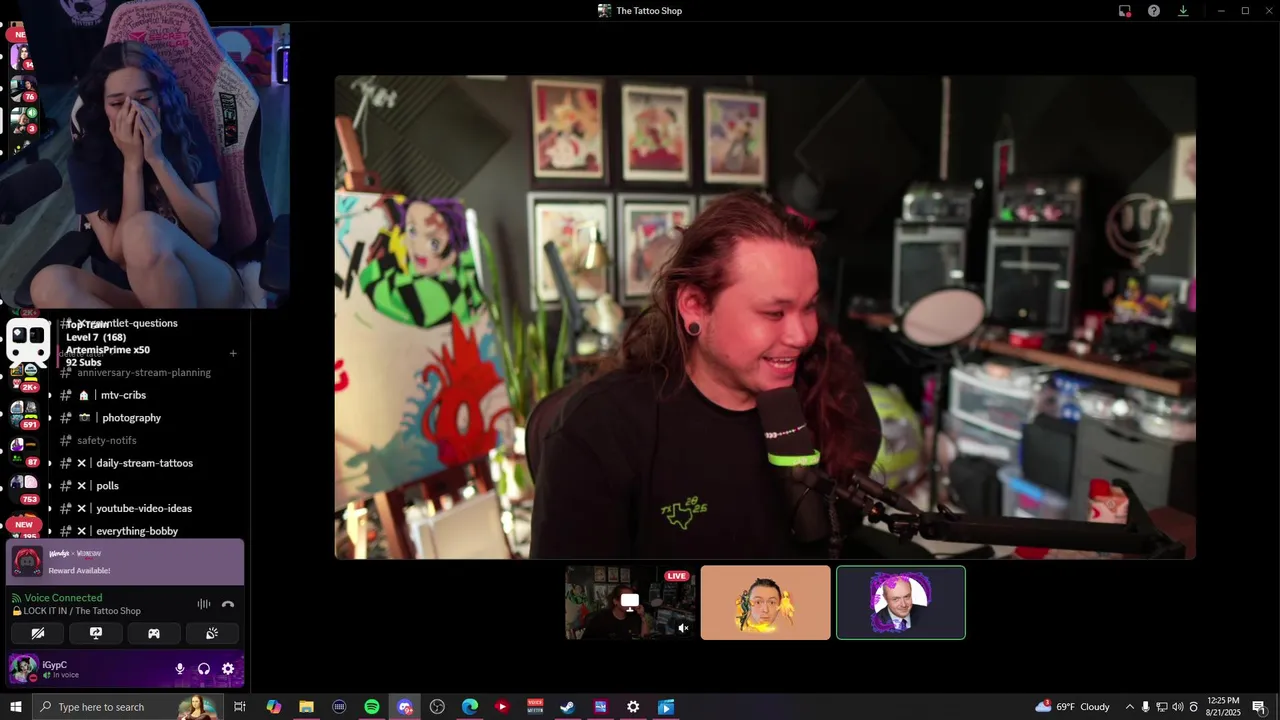This screenshot has width=1280, height=720.
Task: Deafen with the headphones icon
Action: point(204,669)
